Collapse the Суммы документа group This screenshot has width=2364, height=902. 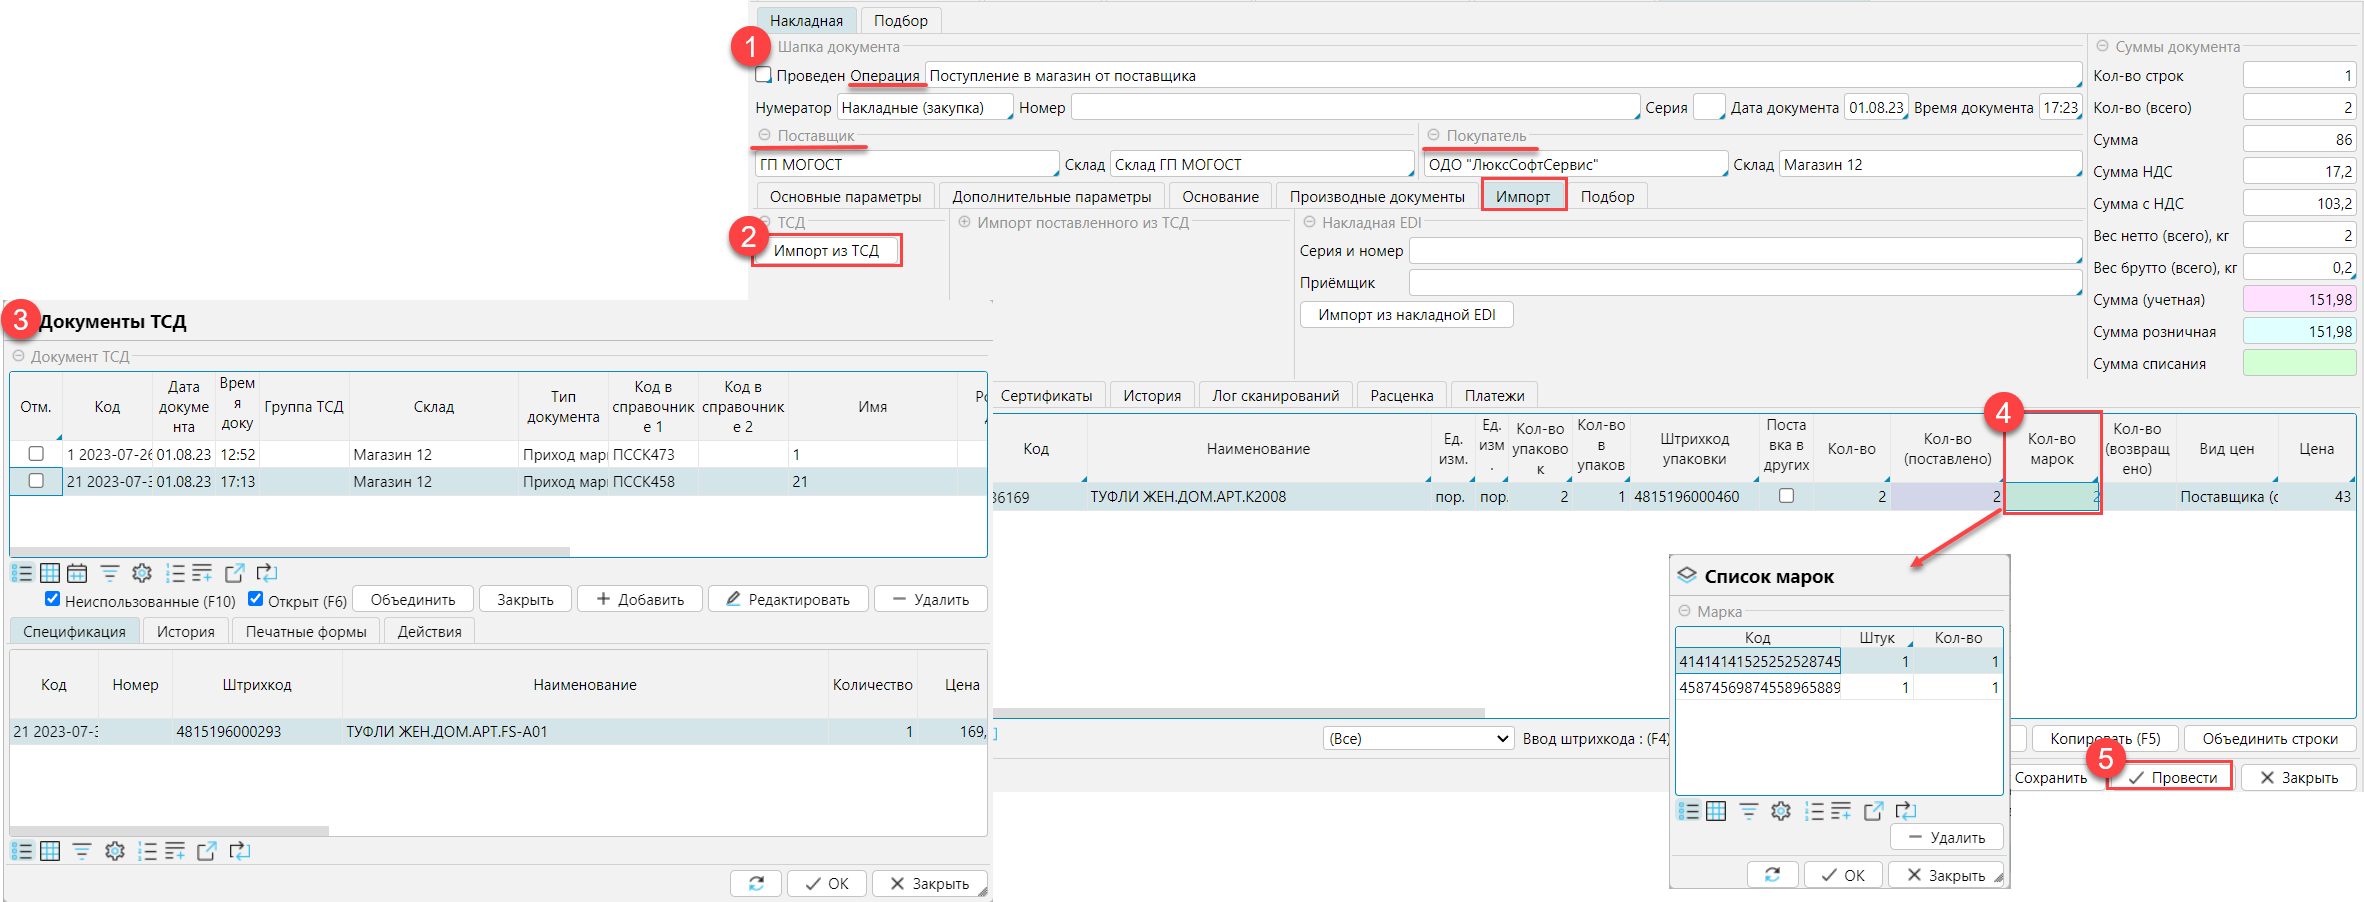coord(2102,46)
